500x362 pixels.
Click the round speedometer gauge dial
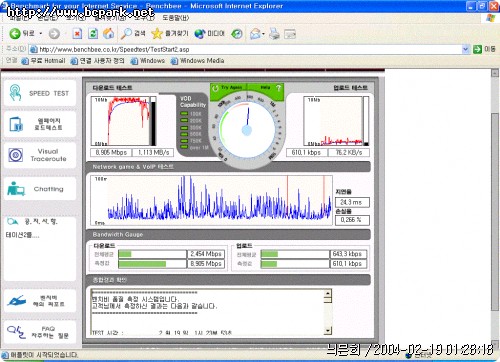(247, 130)
